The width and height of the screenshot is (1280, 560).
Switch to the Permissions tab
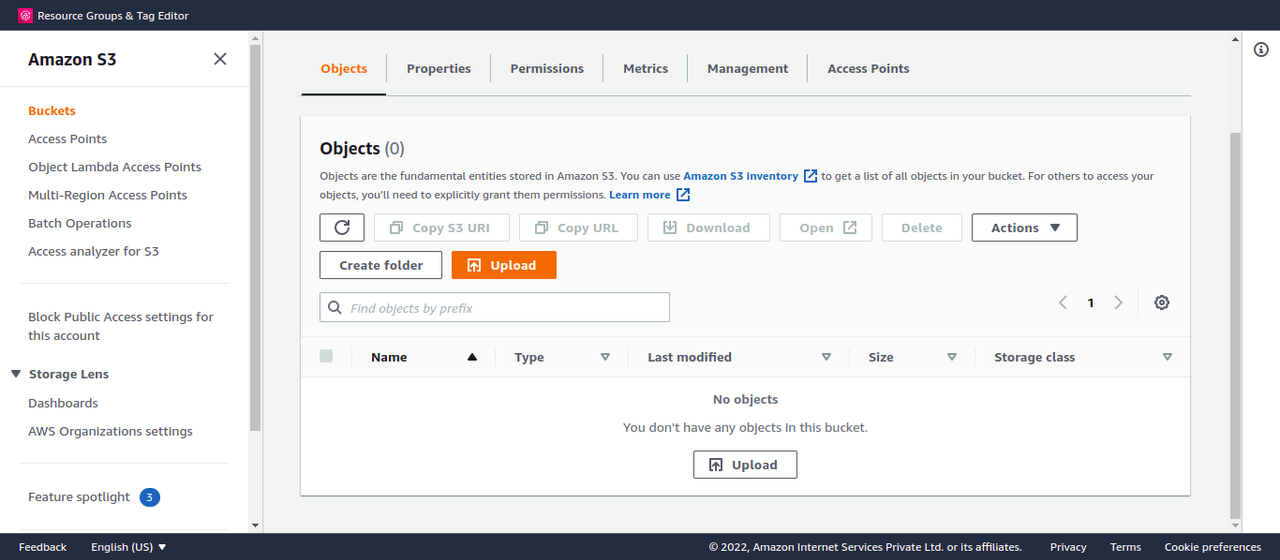coord(547,69)
